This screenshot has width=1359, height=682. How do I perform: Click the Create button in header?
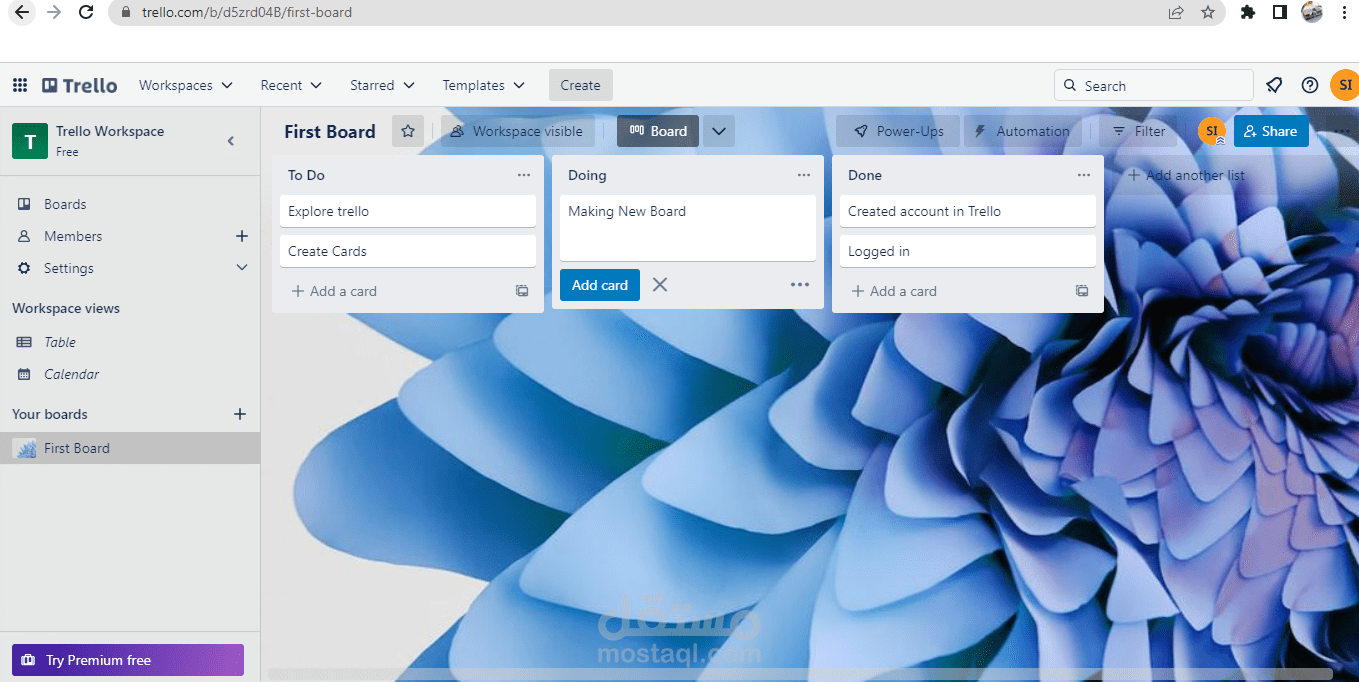pos(581,85)
